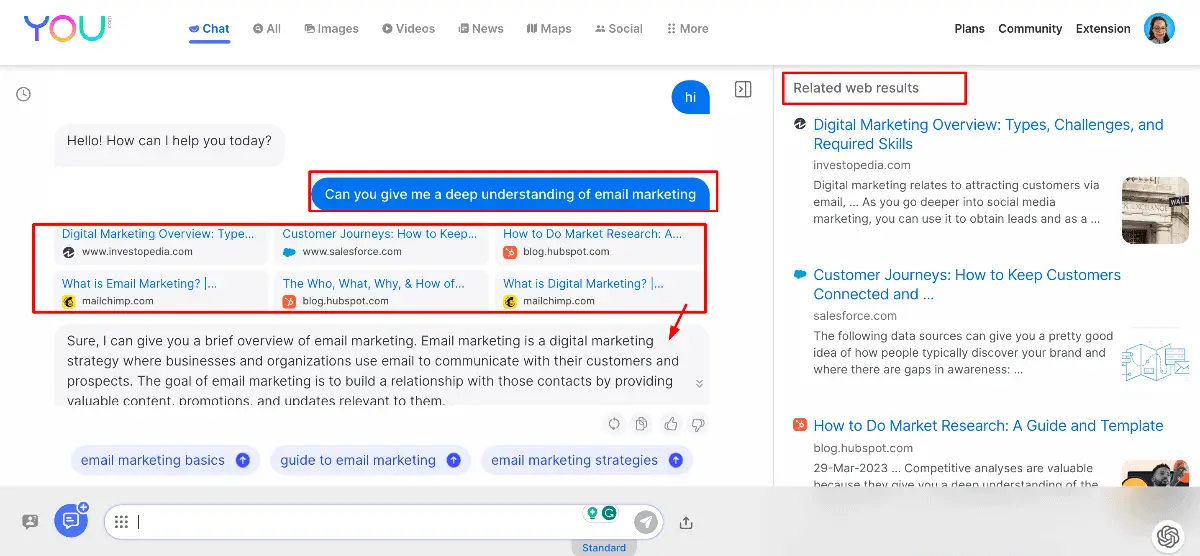1200x556 pixels.
Task: Switch to the Social tab
Action: 618,29
